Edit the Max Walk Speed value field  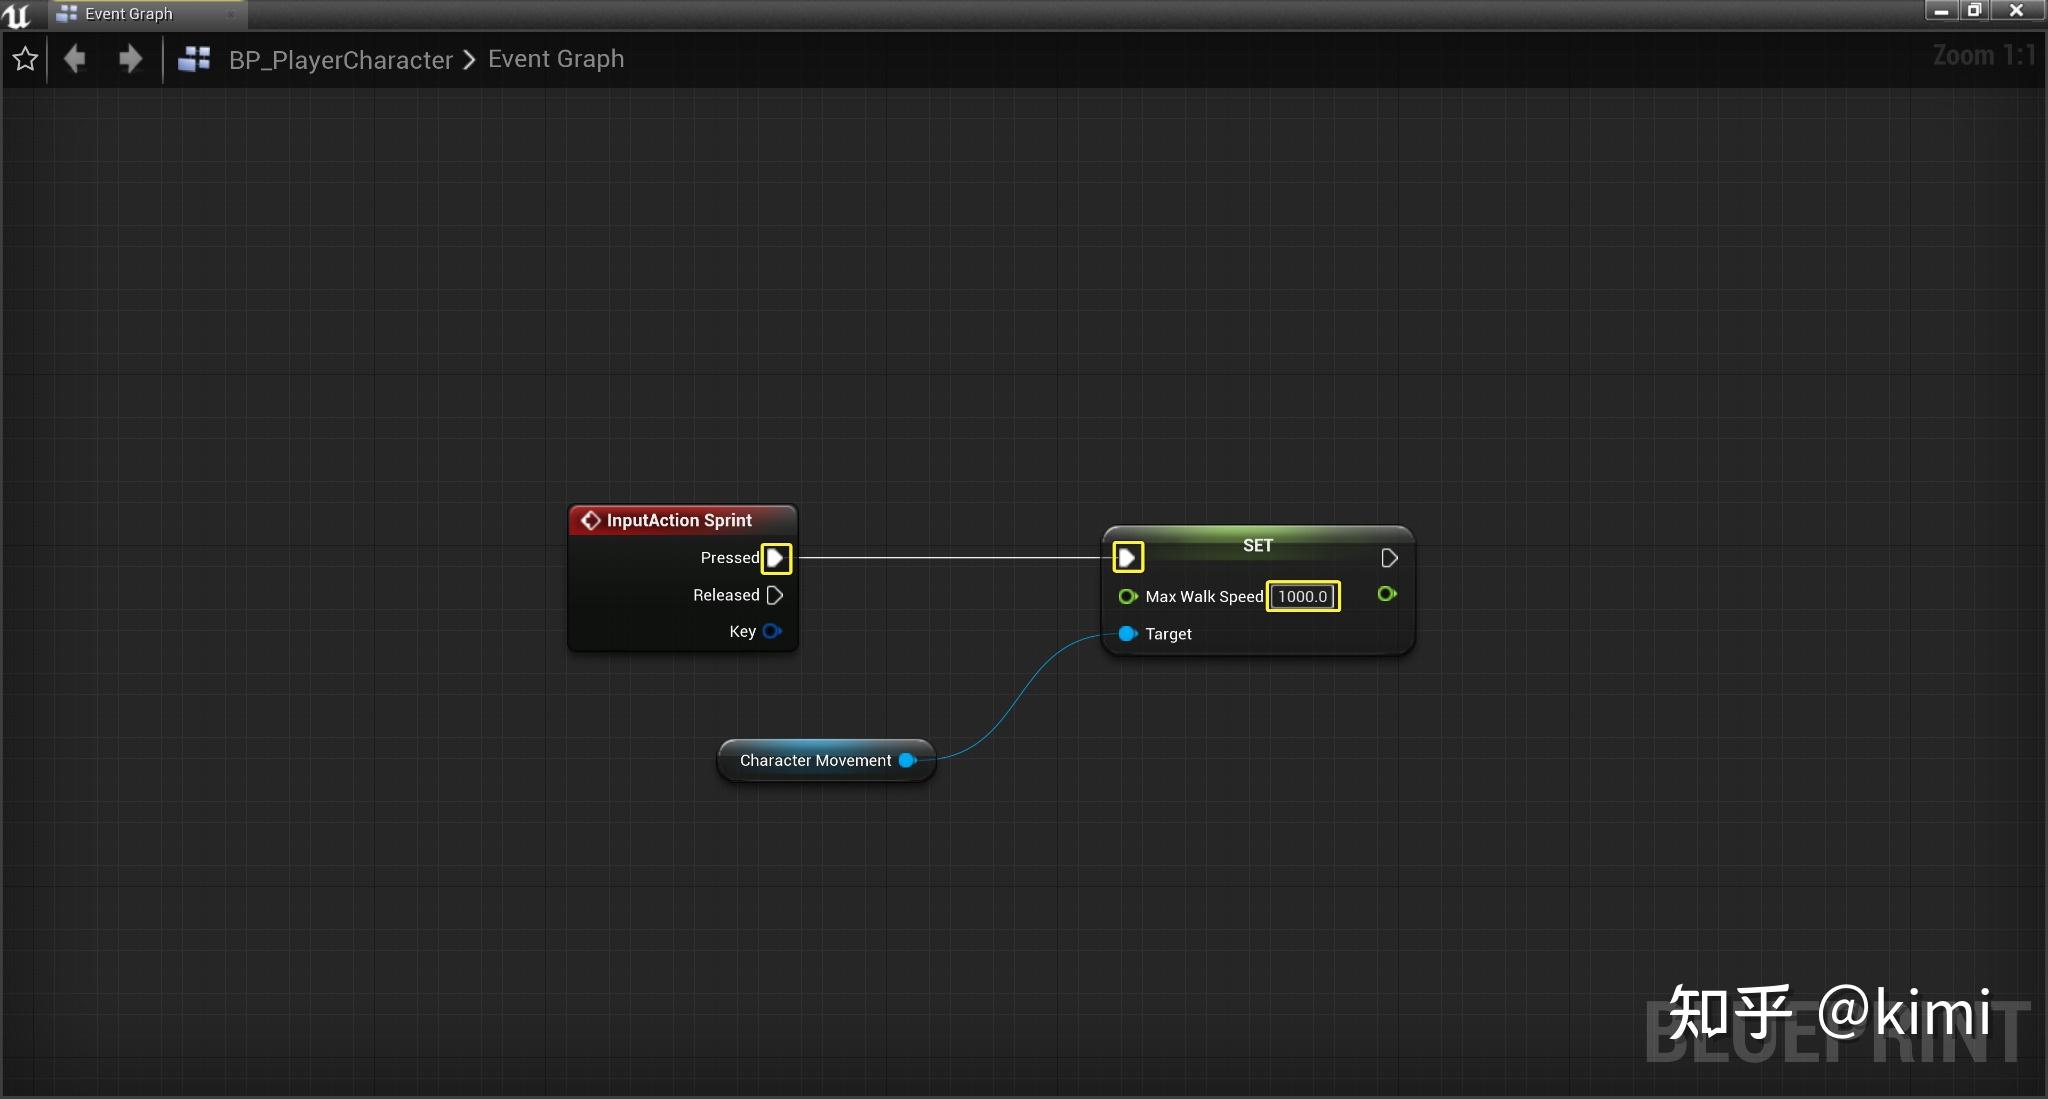point(1302,596)
